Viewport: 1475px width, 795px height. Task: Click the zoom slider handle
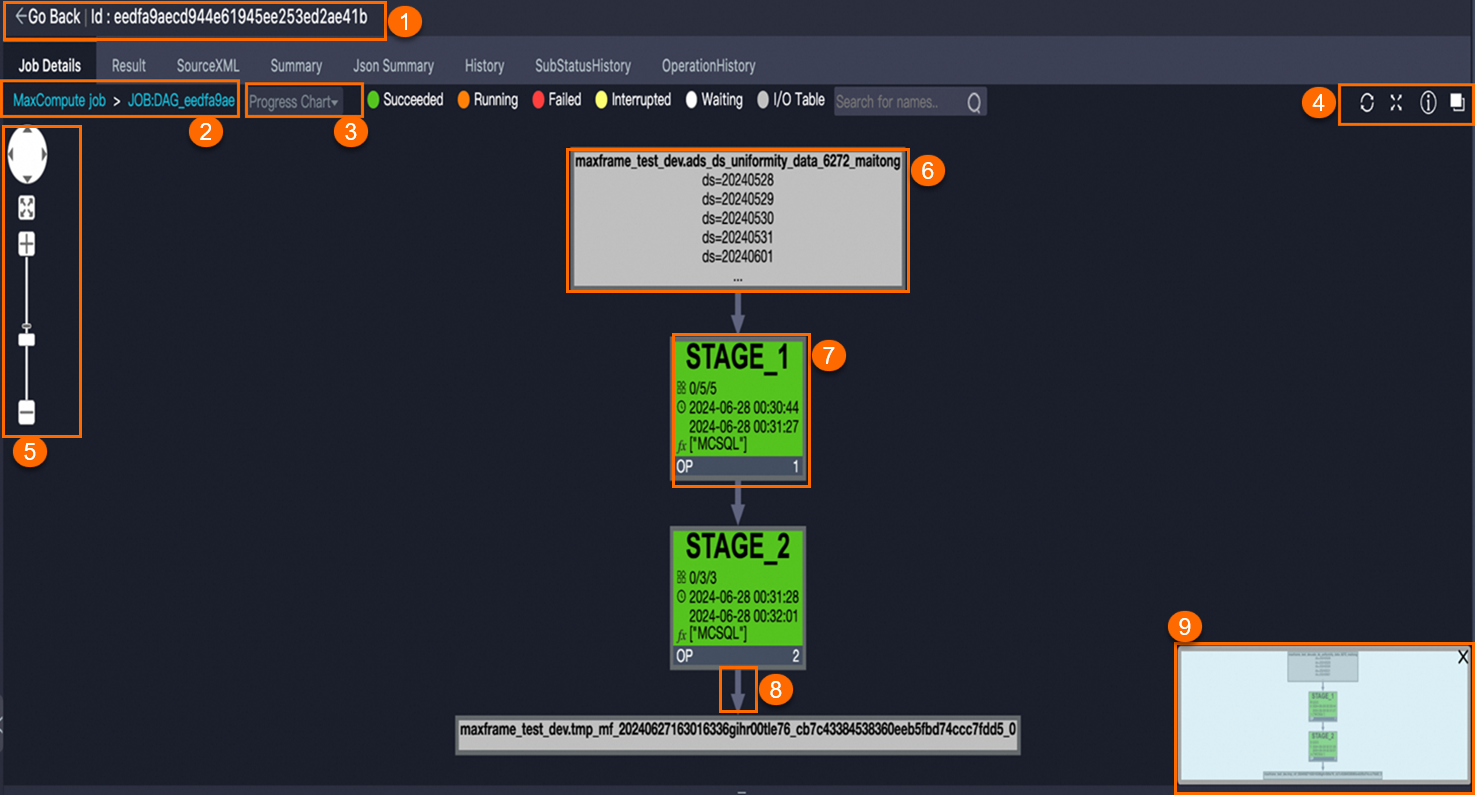point(27,340)
